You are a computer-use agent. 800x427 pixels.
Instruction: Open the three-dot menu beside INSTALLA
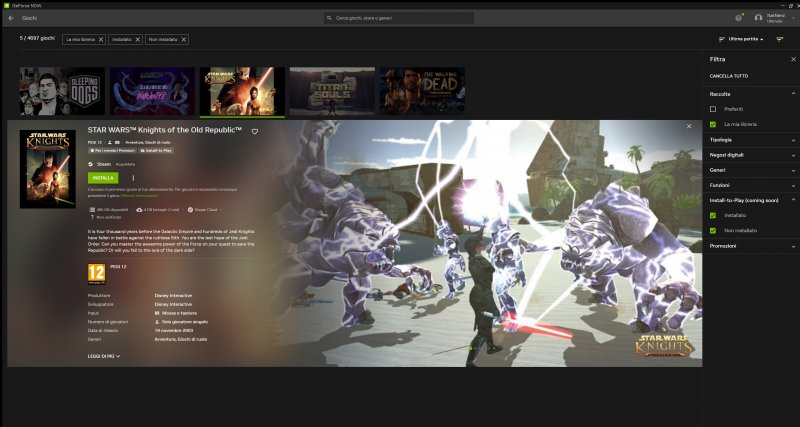point(133,177)
